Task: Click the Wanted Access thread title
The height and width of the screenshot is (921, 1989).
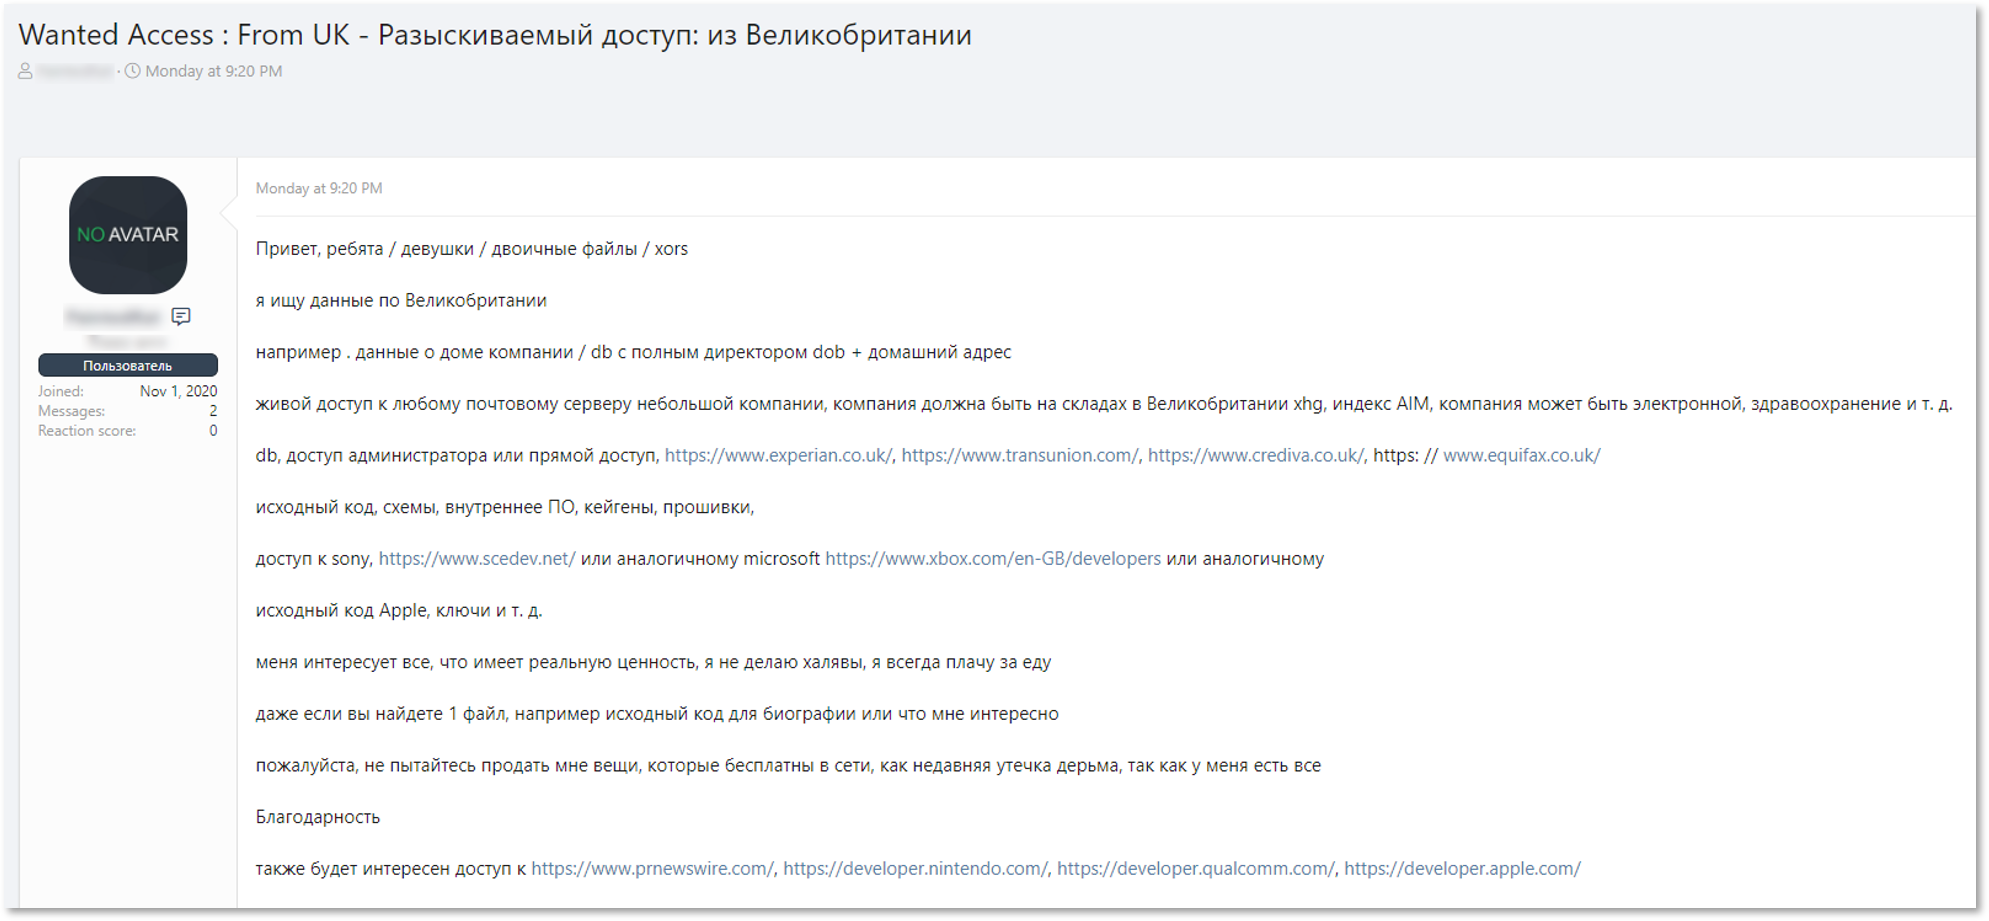Action: point(495,35)
